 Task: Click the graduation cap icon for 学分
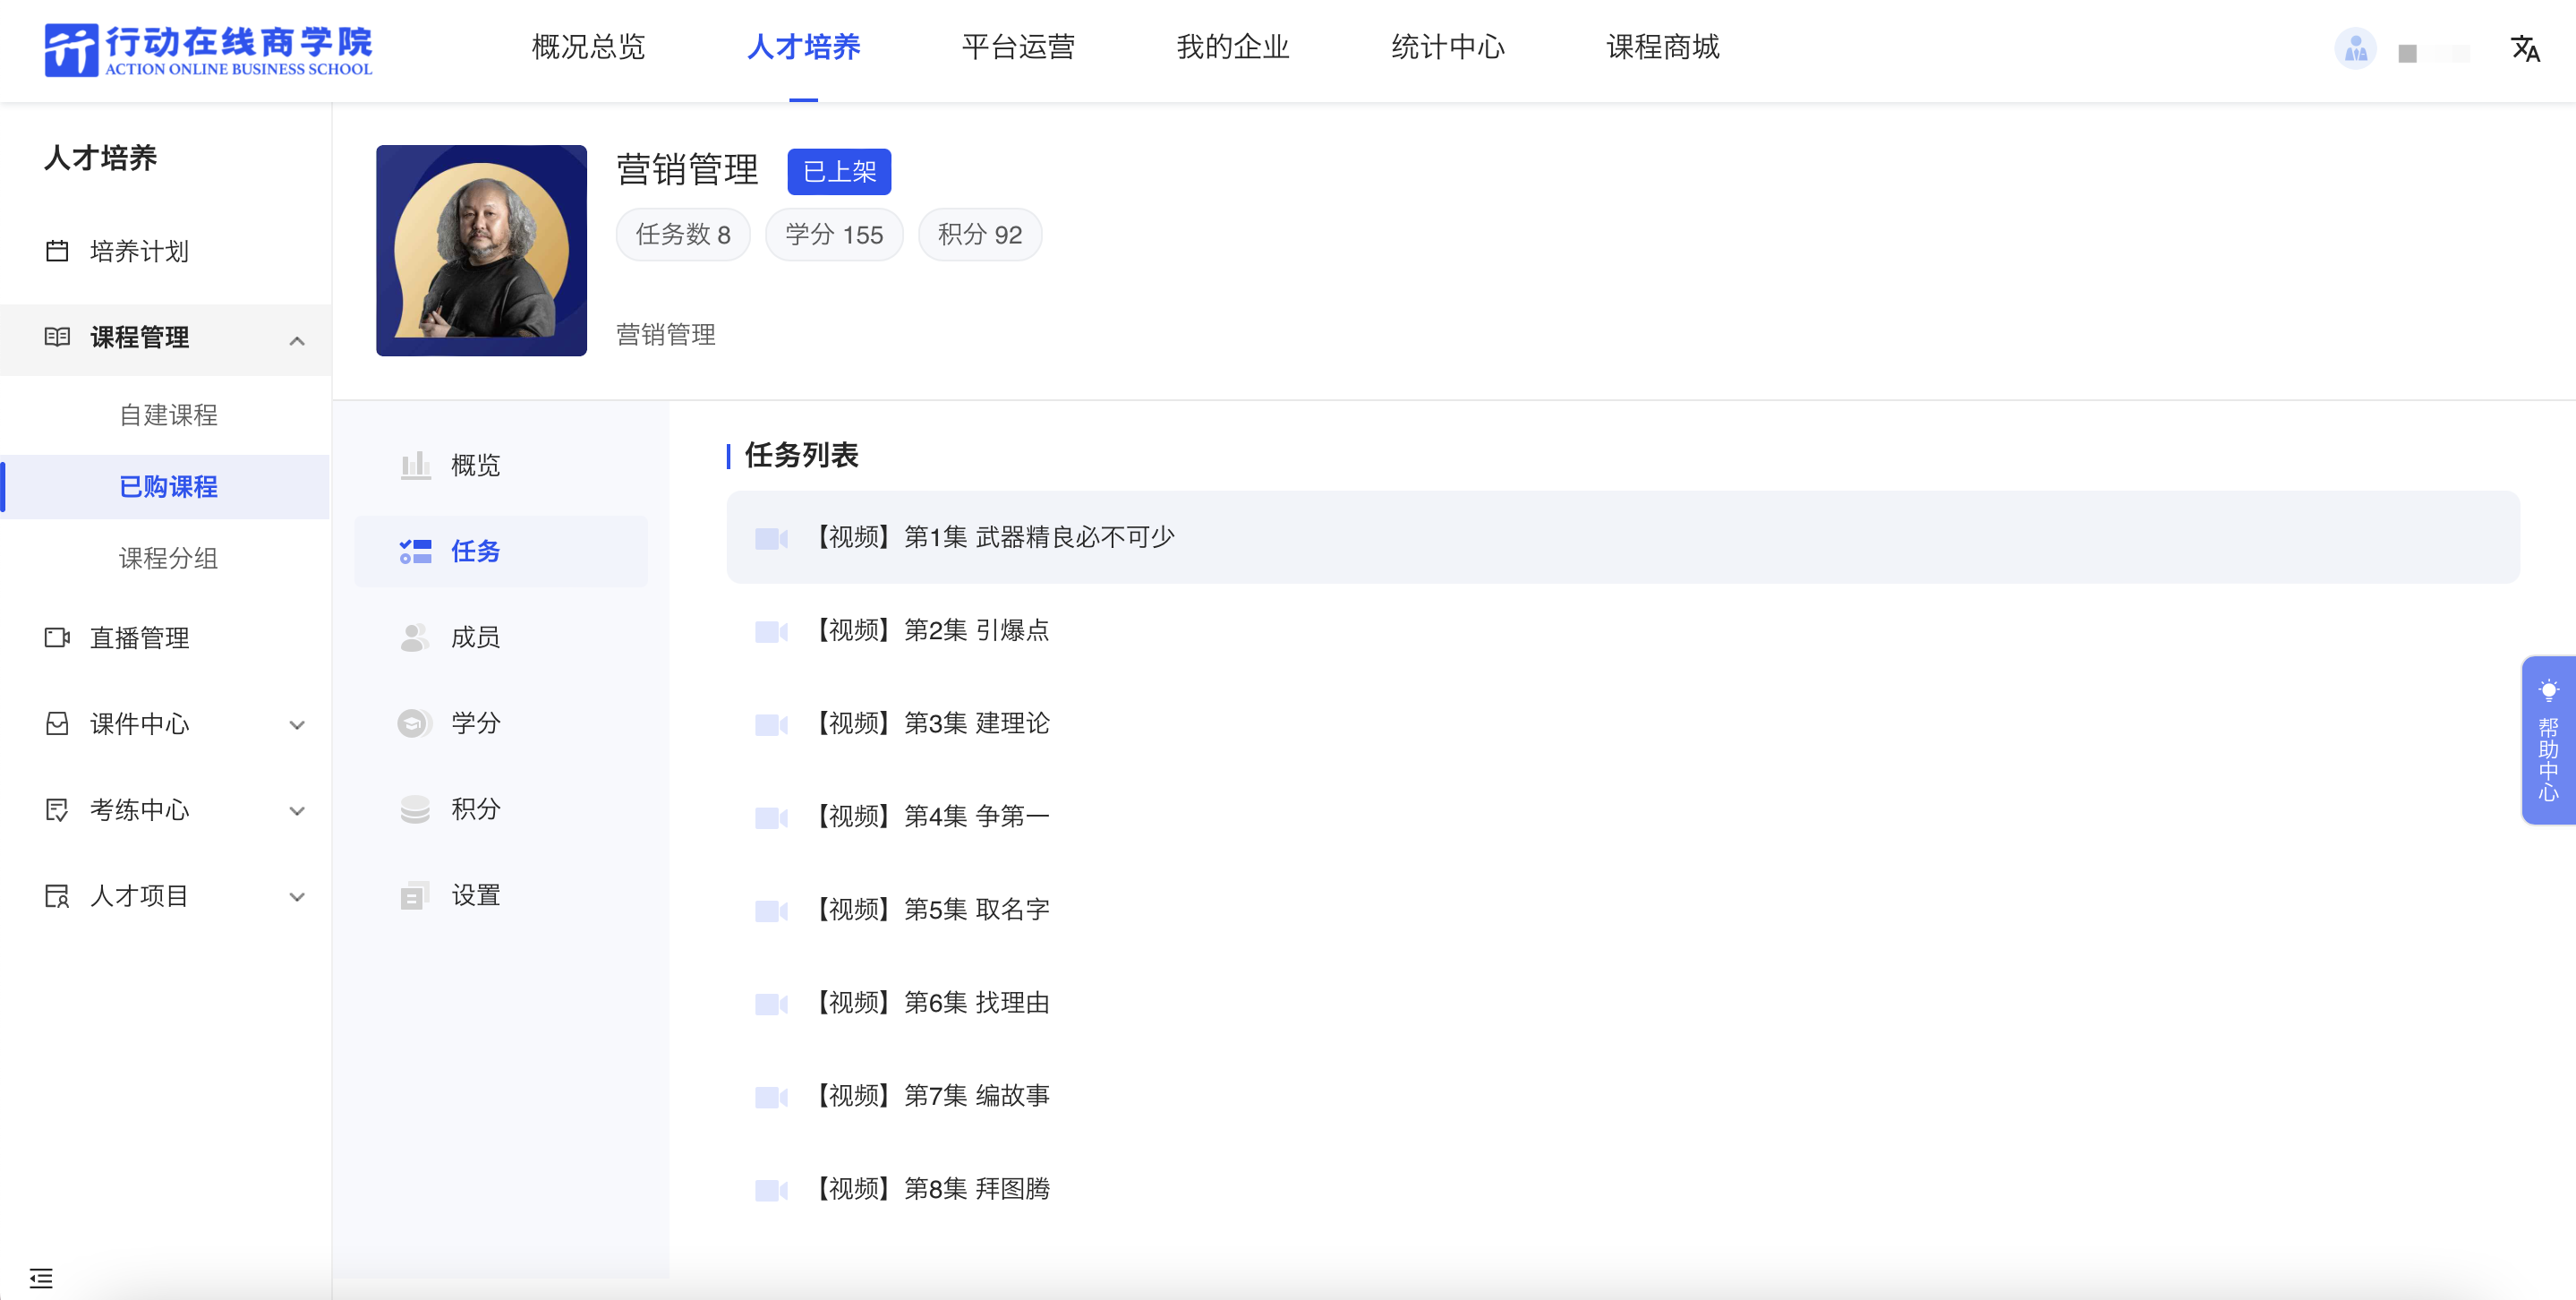(x=415, y=723)
